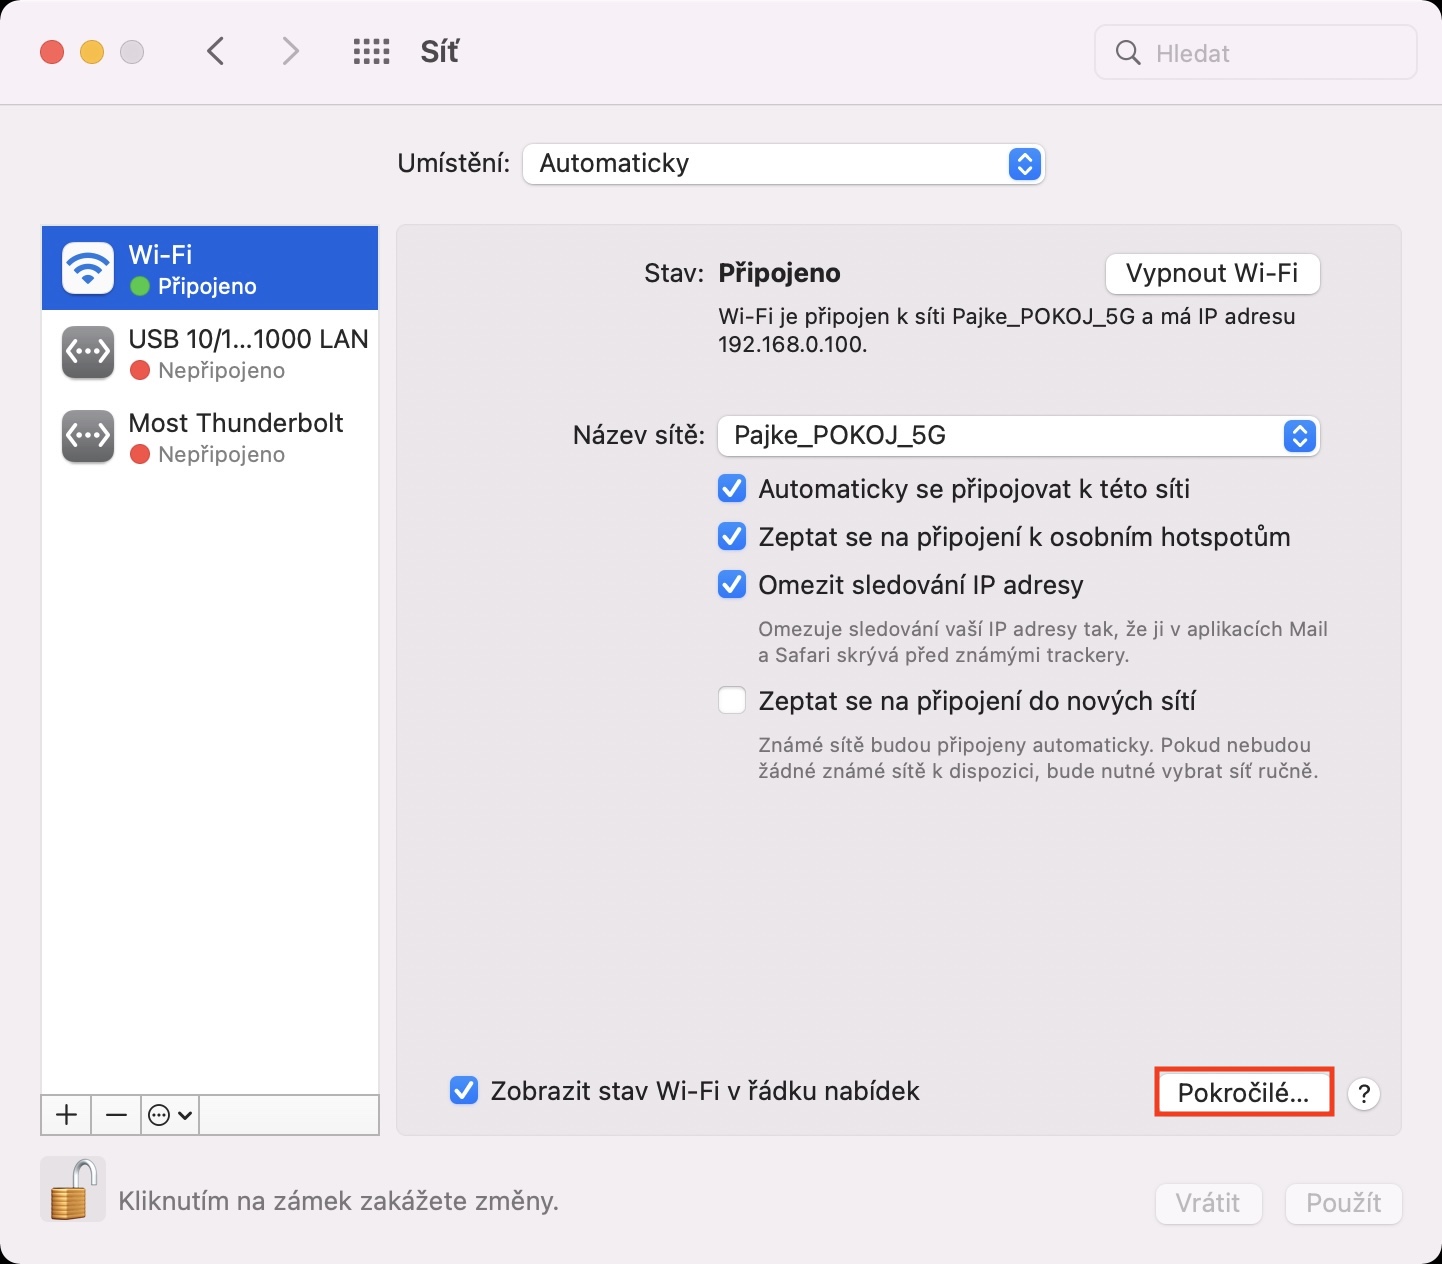This screenshot has width=1442, height=1264.
Task: Click the Stav Připojeno status text
Action: pyautogui.click(x=779, y=273)
